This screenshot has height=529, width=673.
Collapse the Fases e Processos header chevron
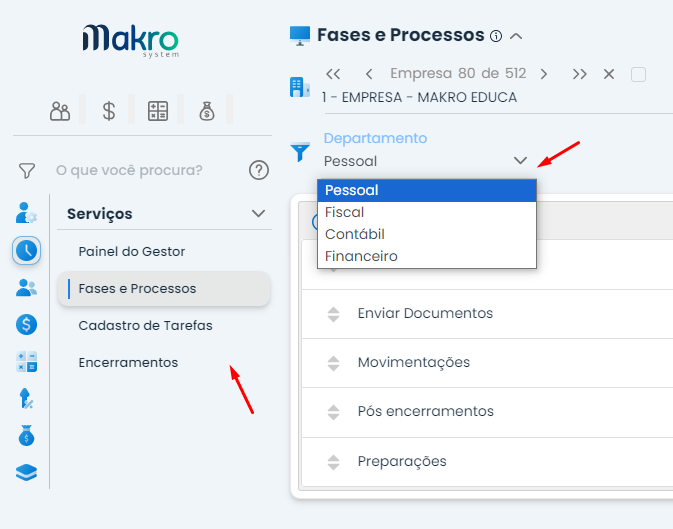pos(516,36)
